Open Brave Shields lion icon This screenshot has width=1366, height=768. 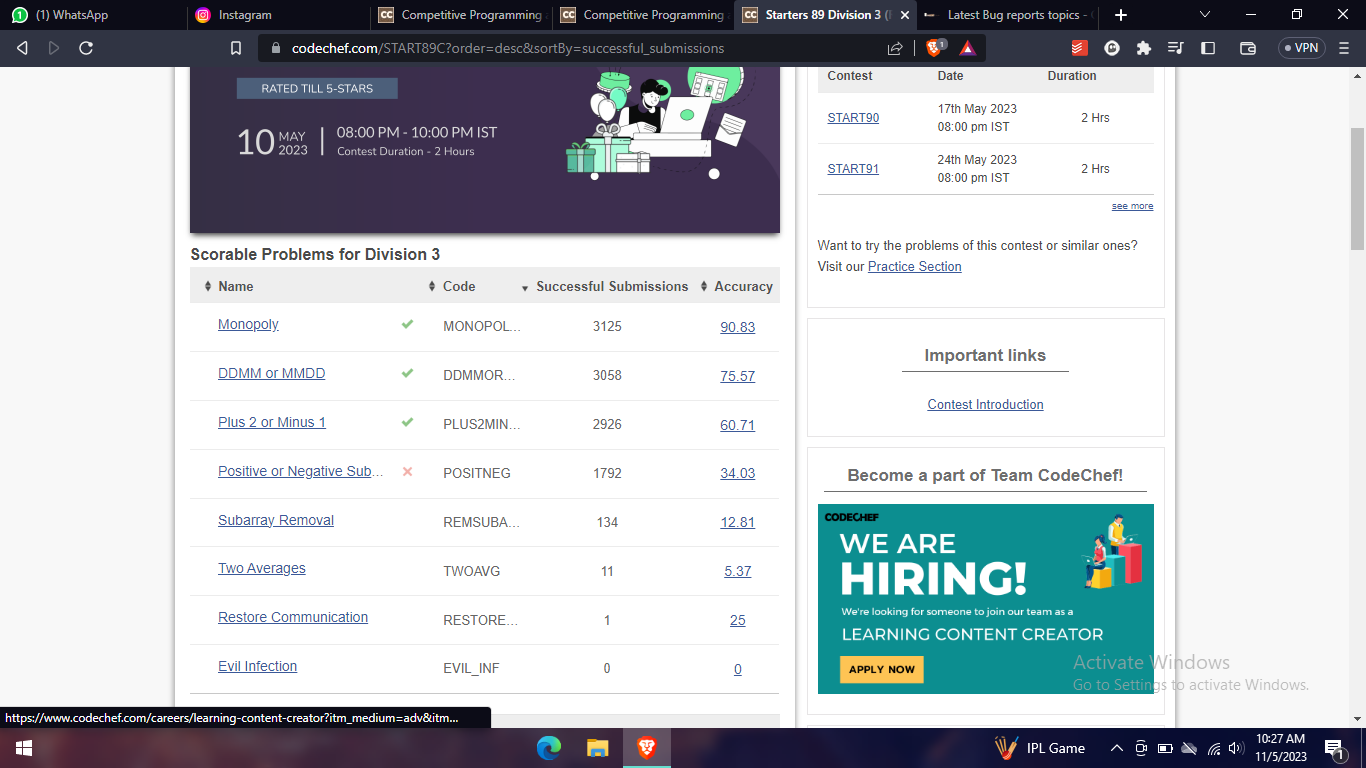tap(935, 48)
